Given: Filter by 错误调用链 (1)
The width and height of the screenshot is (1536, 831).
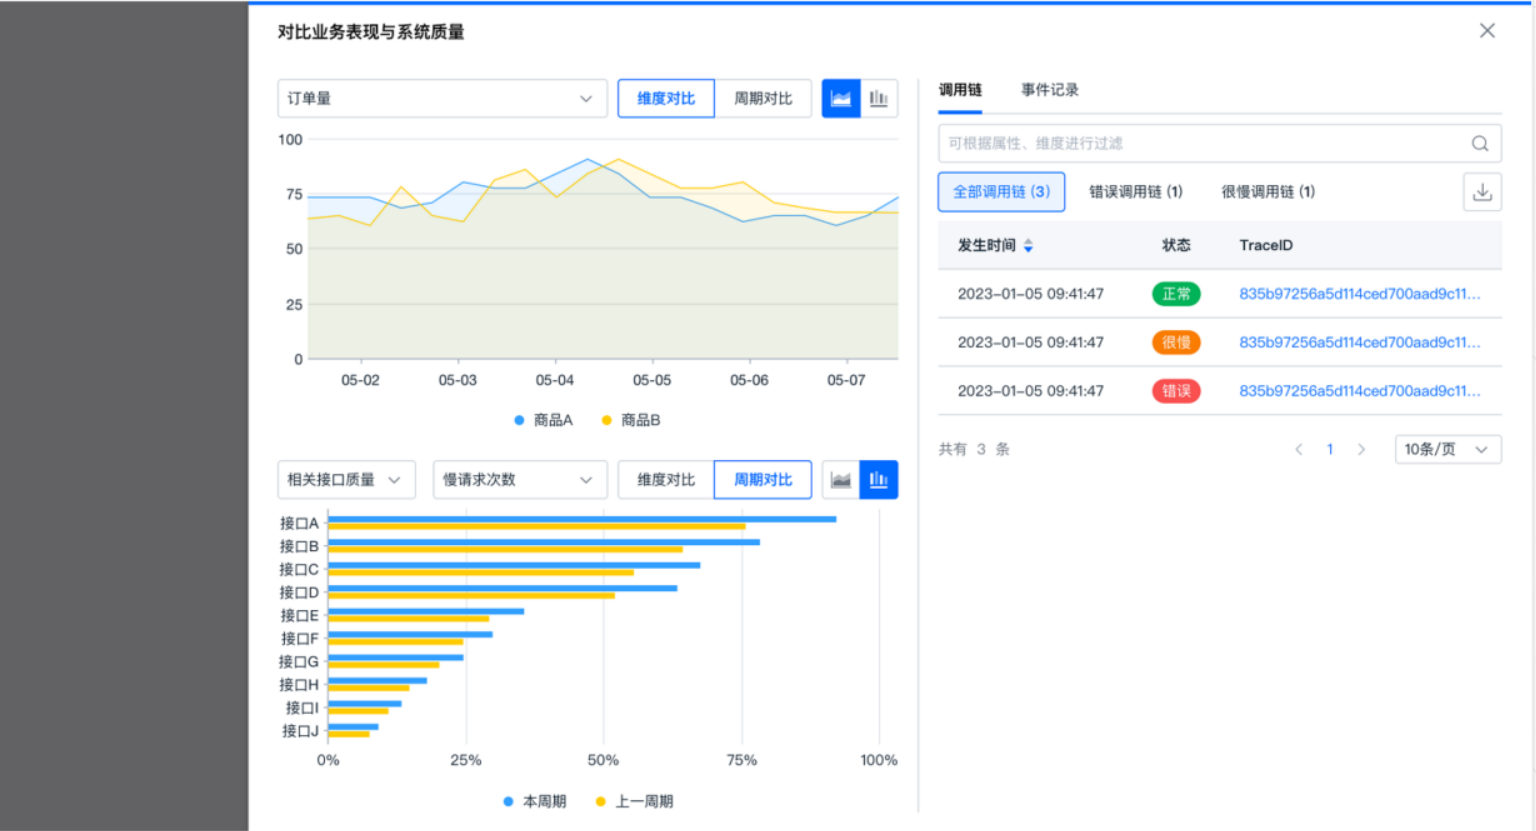Looking at the screenshot, I should (x=1135, y=192).
